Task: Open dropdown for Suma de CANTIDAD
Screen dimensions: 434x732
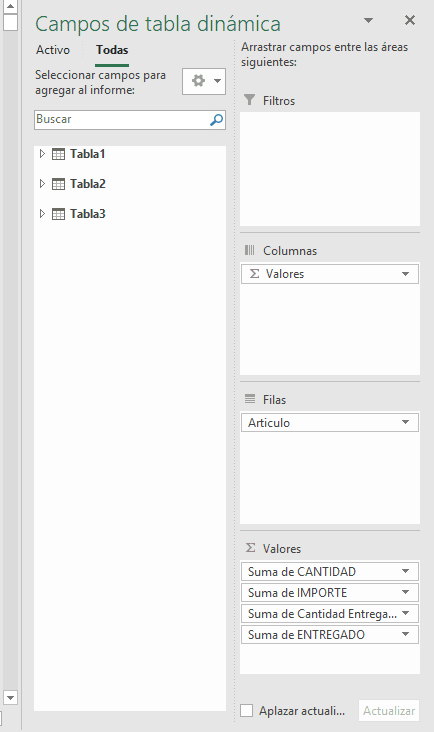Action: (406, 571)
